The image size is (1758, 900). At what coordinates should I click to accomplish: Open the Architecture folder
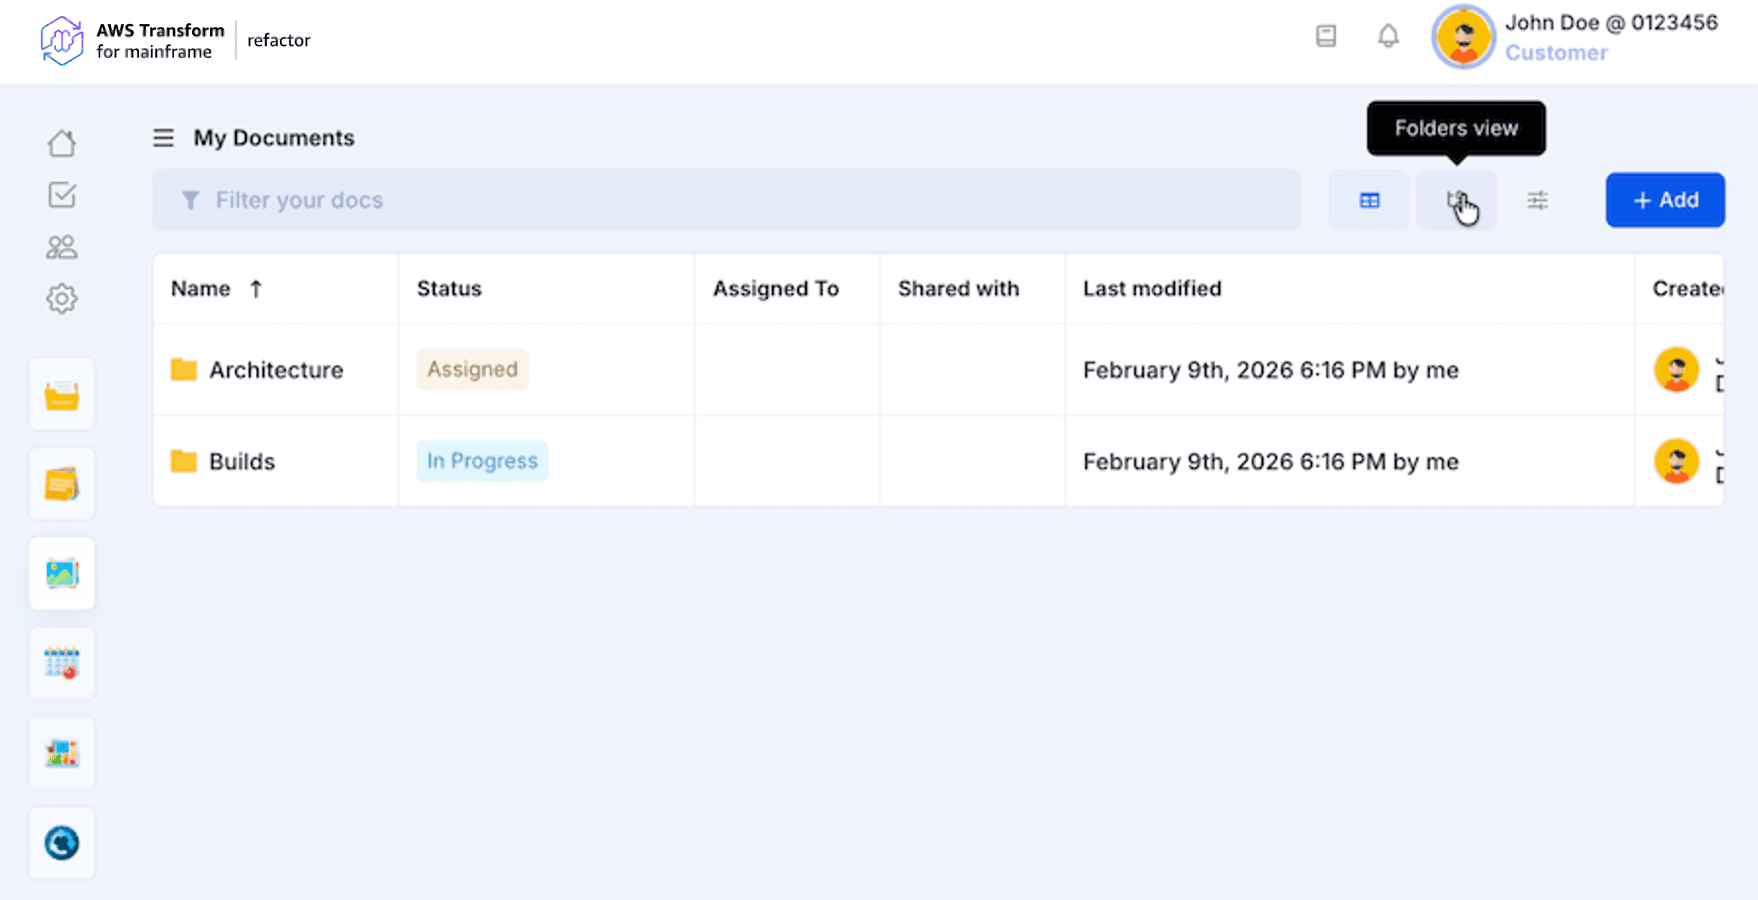(276, 370)
